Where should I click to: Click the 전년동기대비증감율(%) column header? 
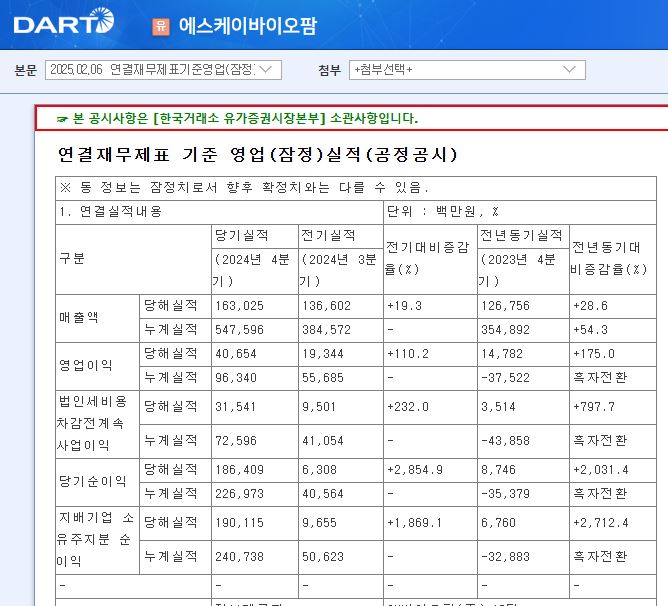coord(613,259)
